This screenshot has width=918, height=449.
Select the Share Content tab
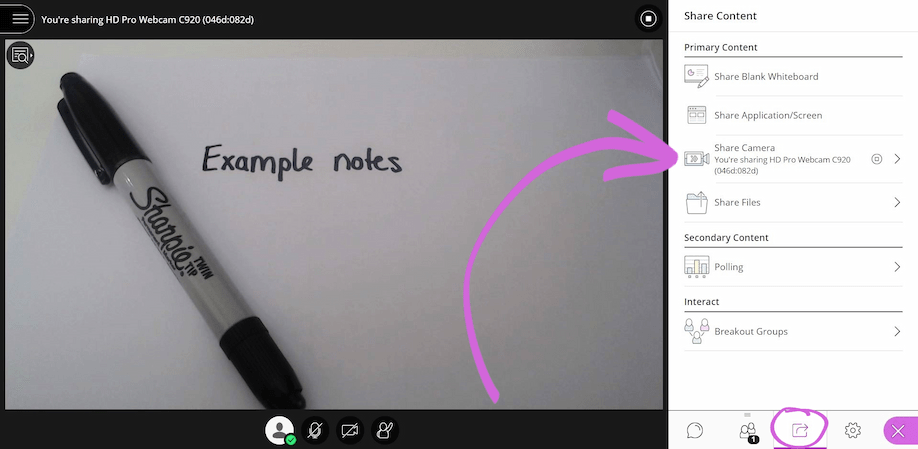click(x=799, y=430)
